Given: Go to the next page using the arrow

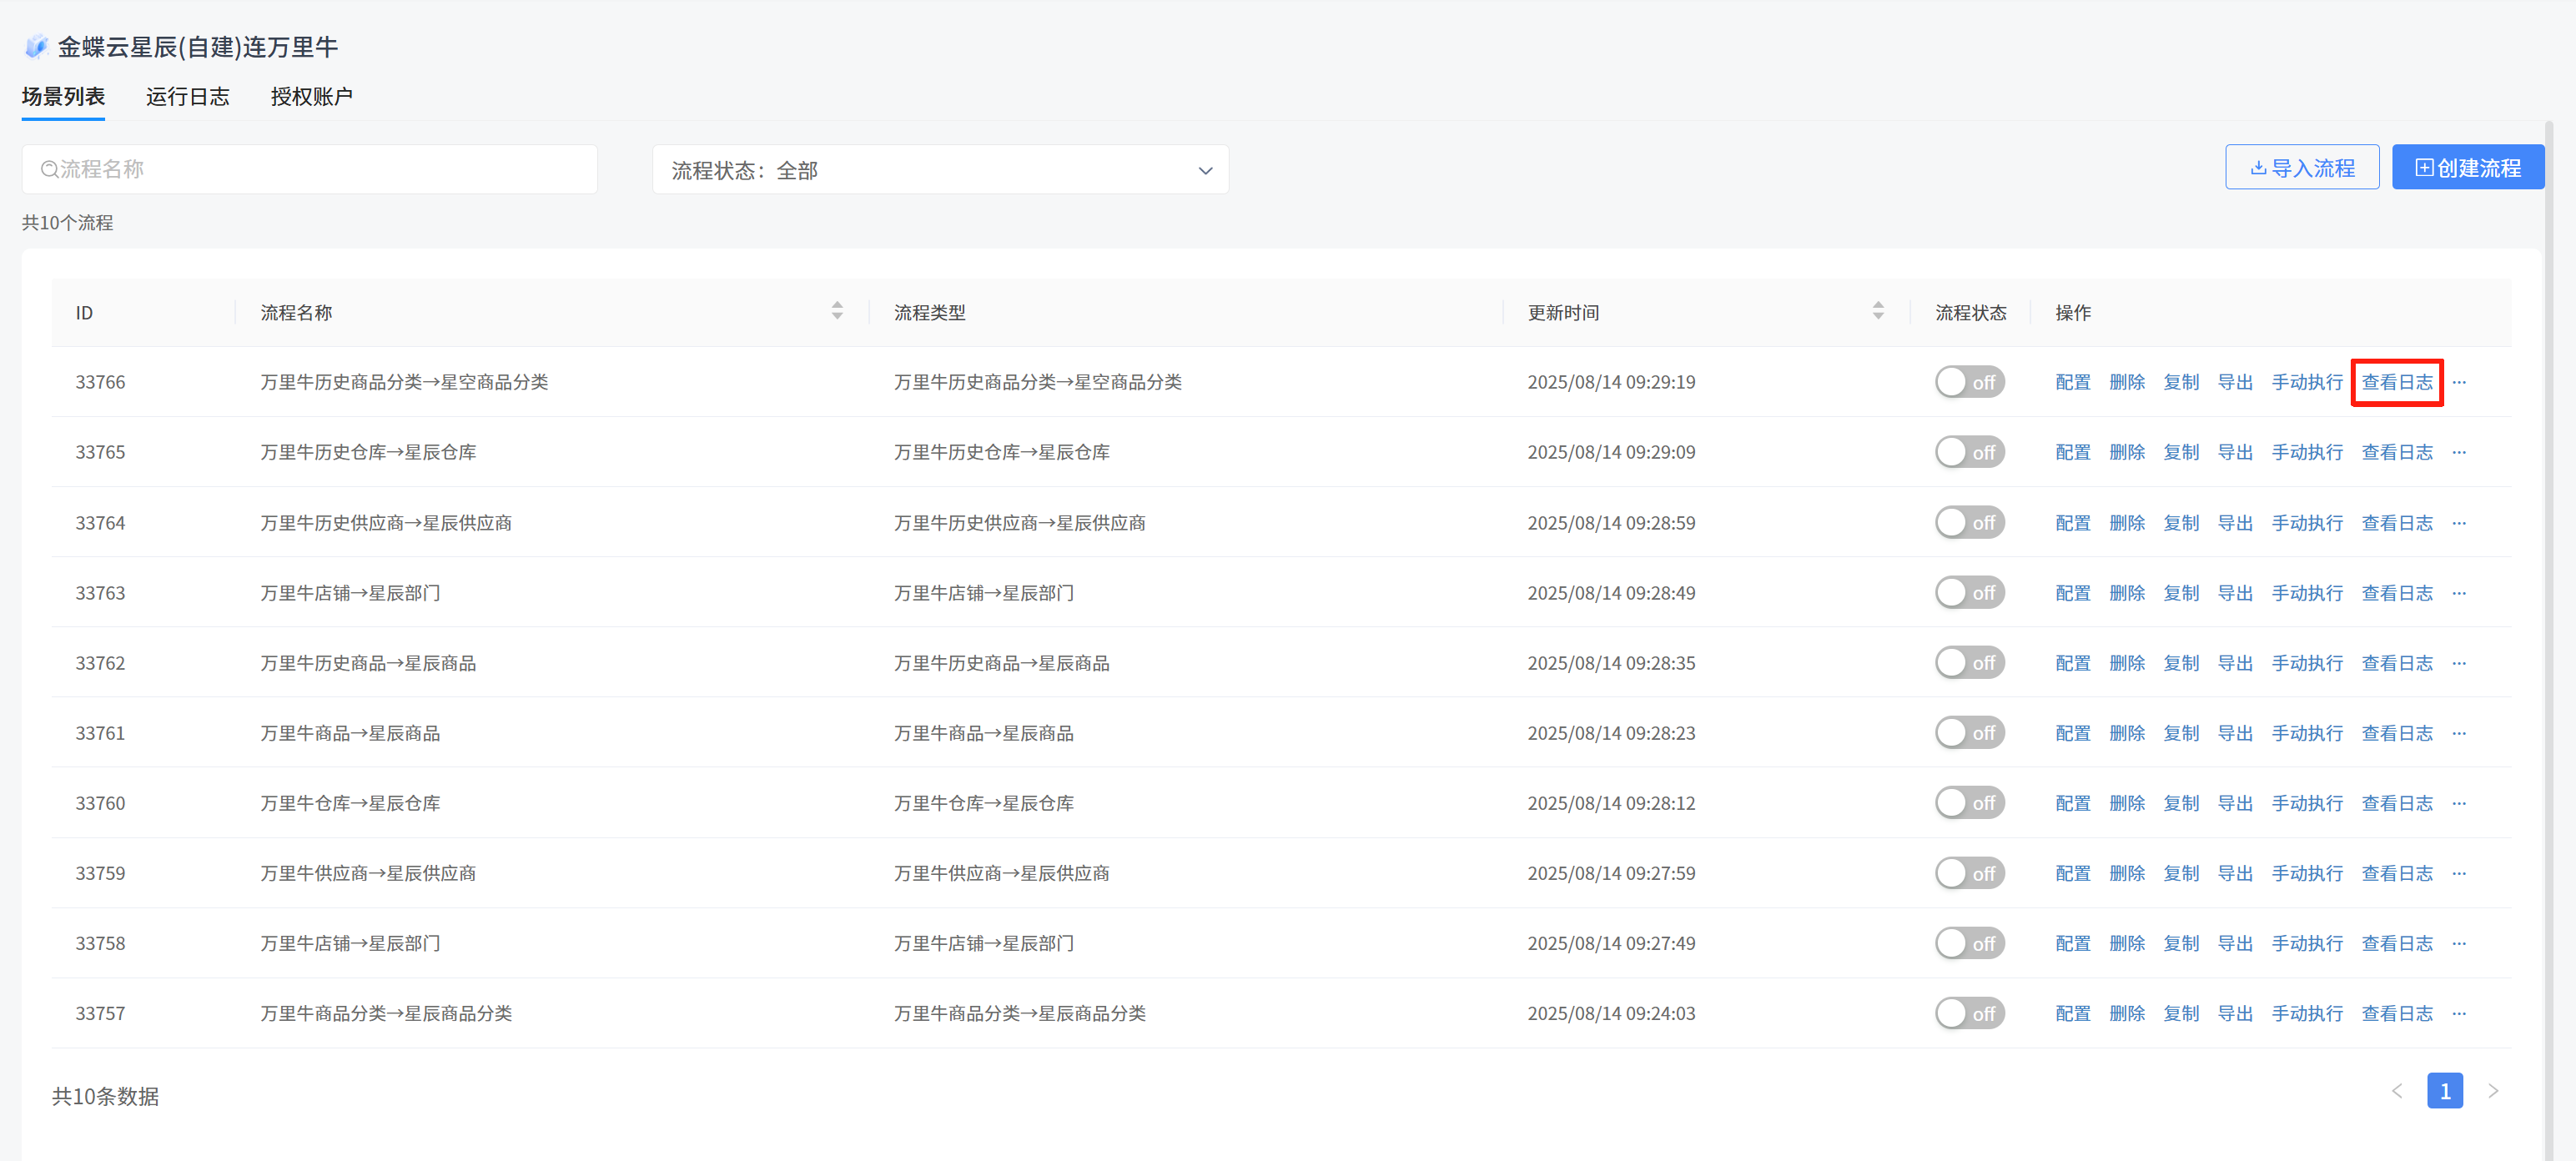Looking at the screenshot, I should [2493, 1090].
